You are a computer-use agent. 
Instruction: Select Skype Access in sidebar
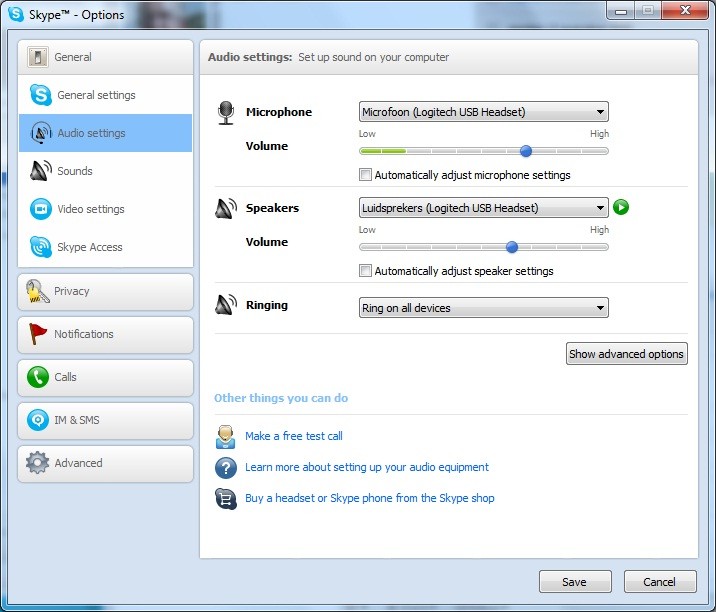105,247
